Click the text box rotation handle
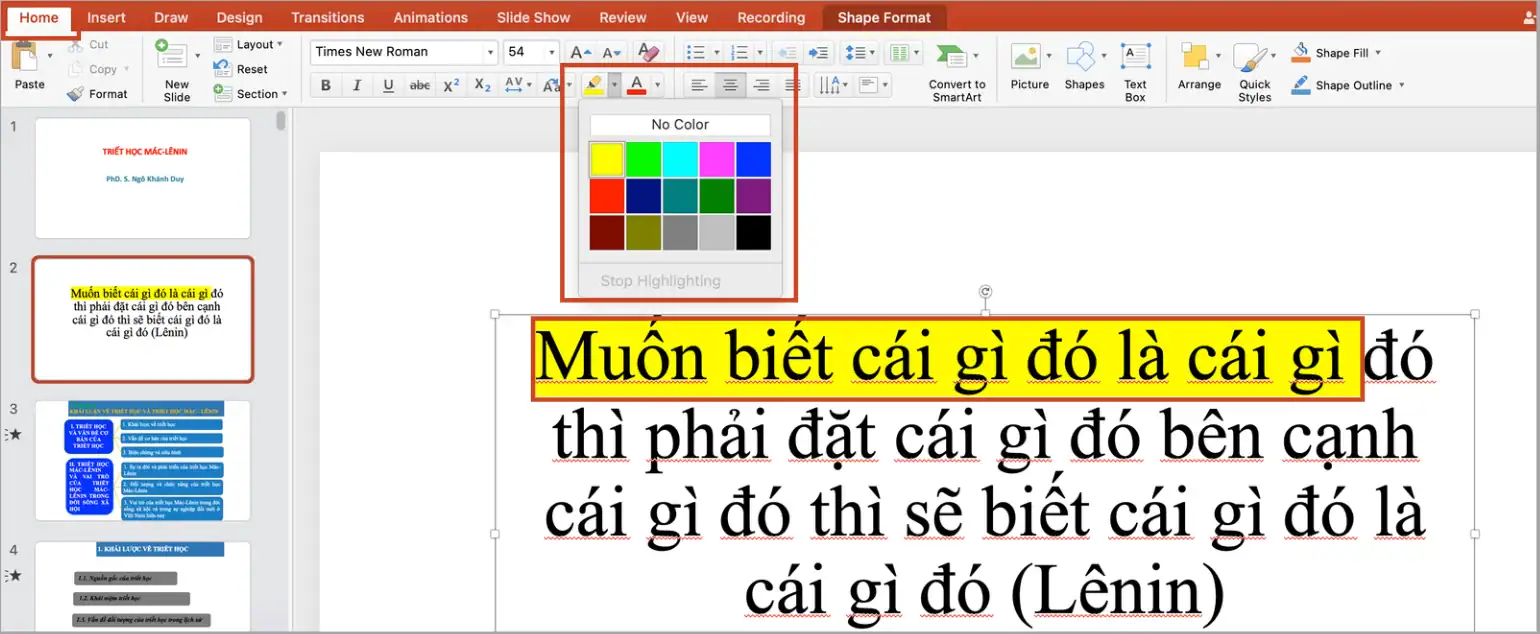 [985, 291]
